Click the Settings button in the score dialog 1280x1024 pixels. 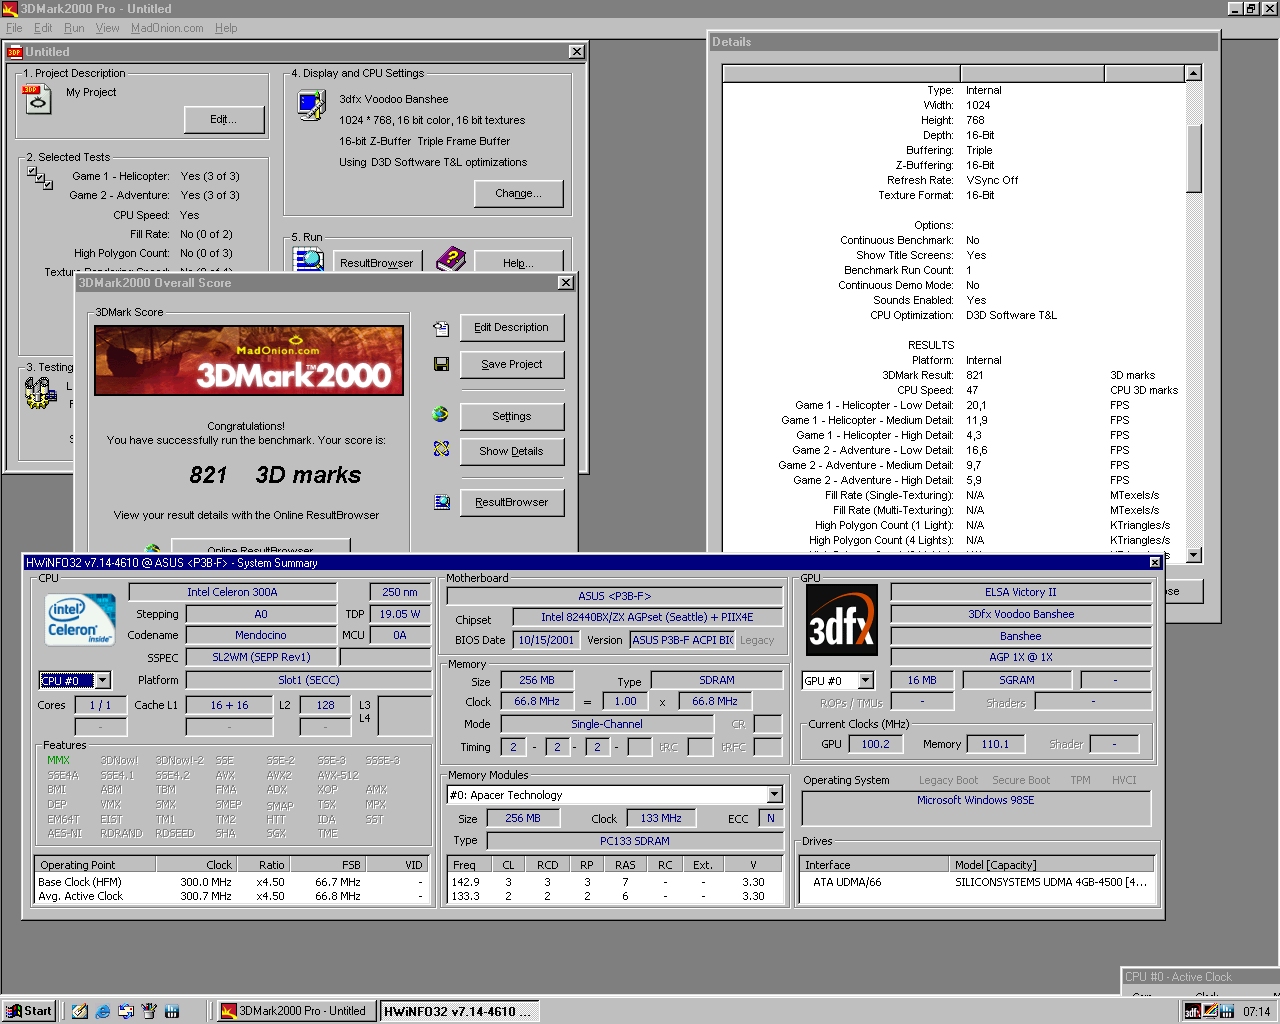pos(511,416)
